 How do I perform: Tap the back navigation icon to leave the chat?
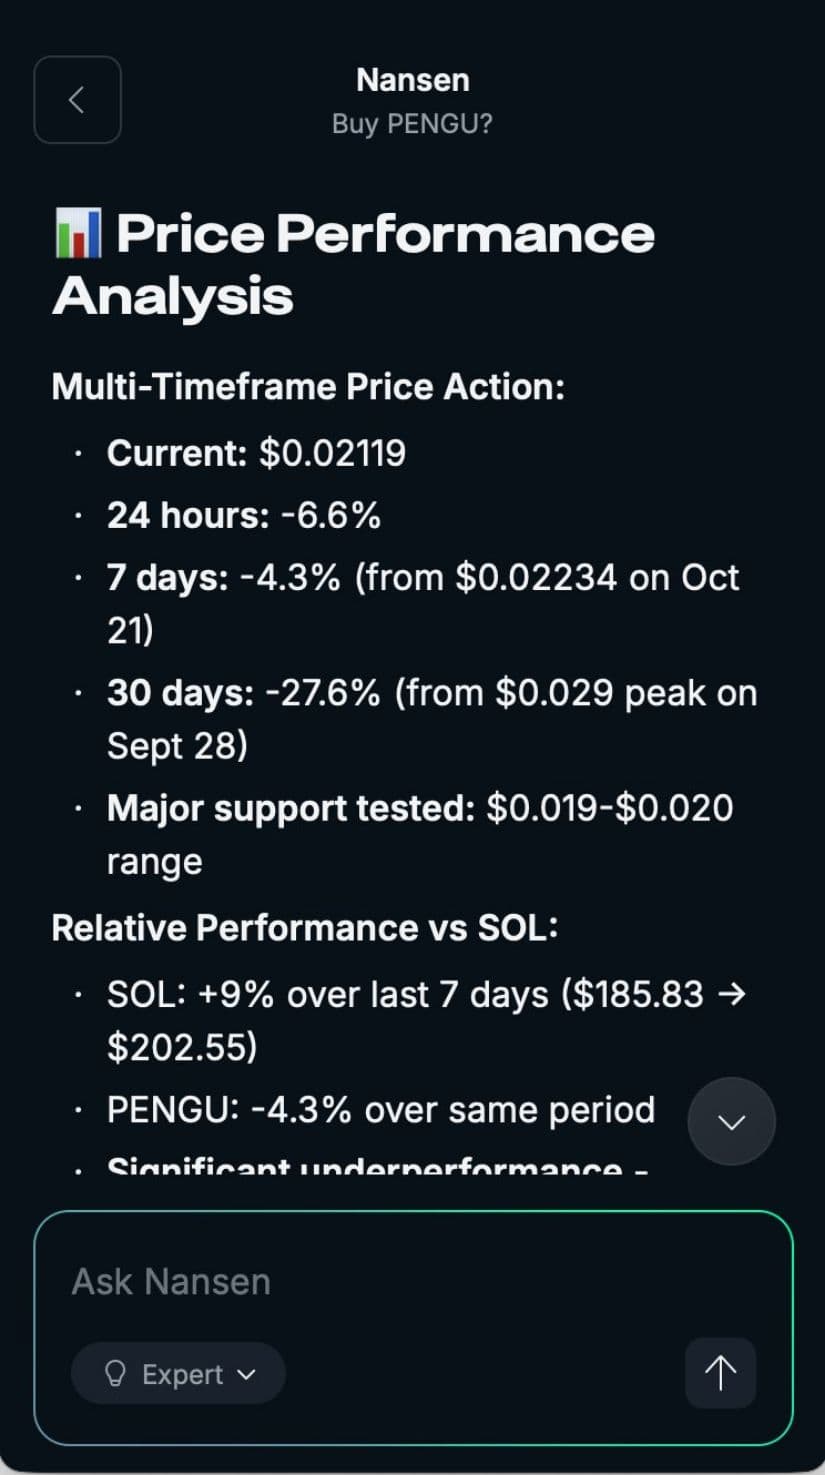click(x=77, y=100)
